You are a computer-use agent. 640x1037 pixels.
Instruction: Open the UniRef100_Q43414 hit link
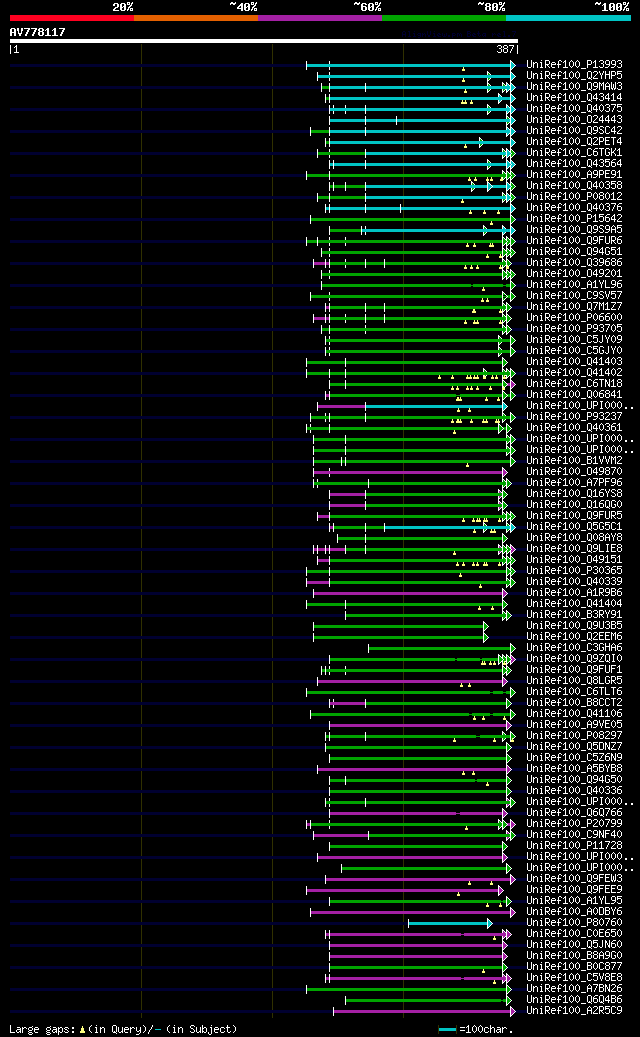tap(575, 98)
